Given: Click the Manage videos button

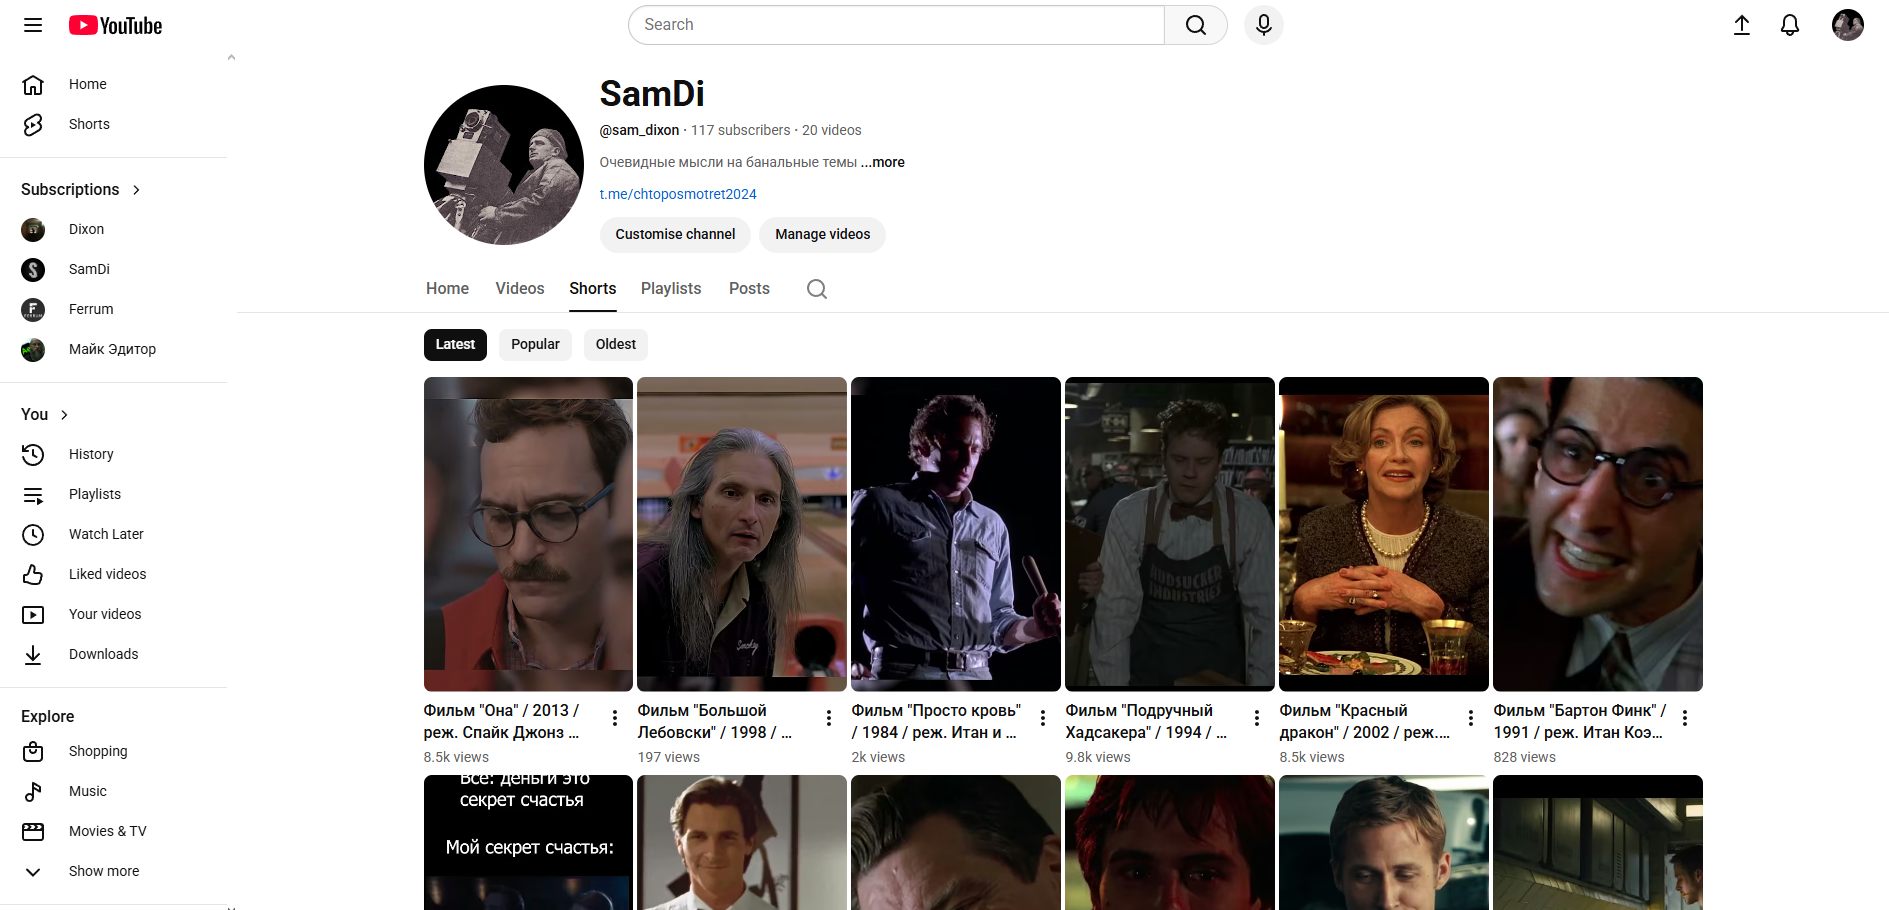Looking at the screenshot, I should [x=823, y=235].
